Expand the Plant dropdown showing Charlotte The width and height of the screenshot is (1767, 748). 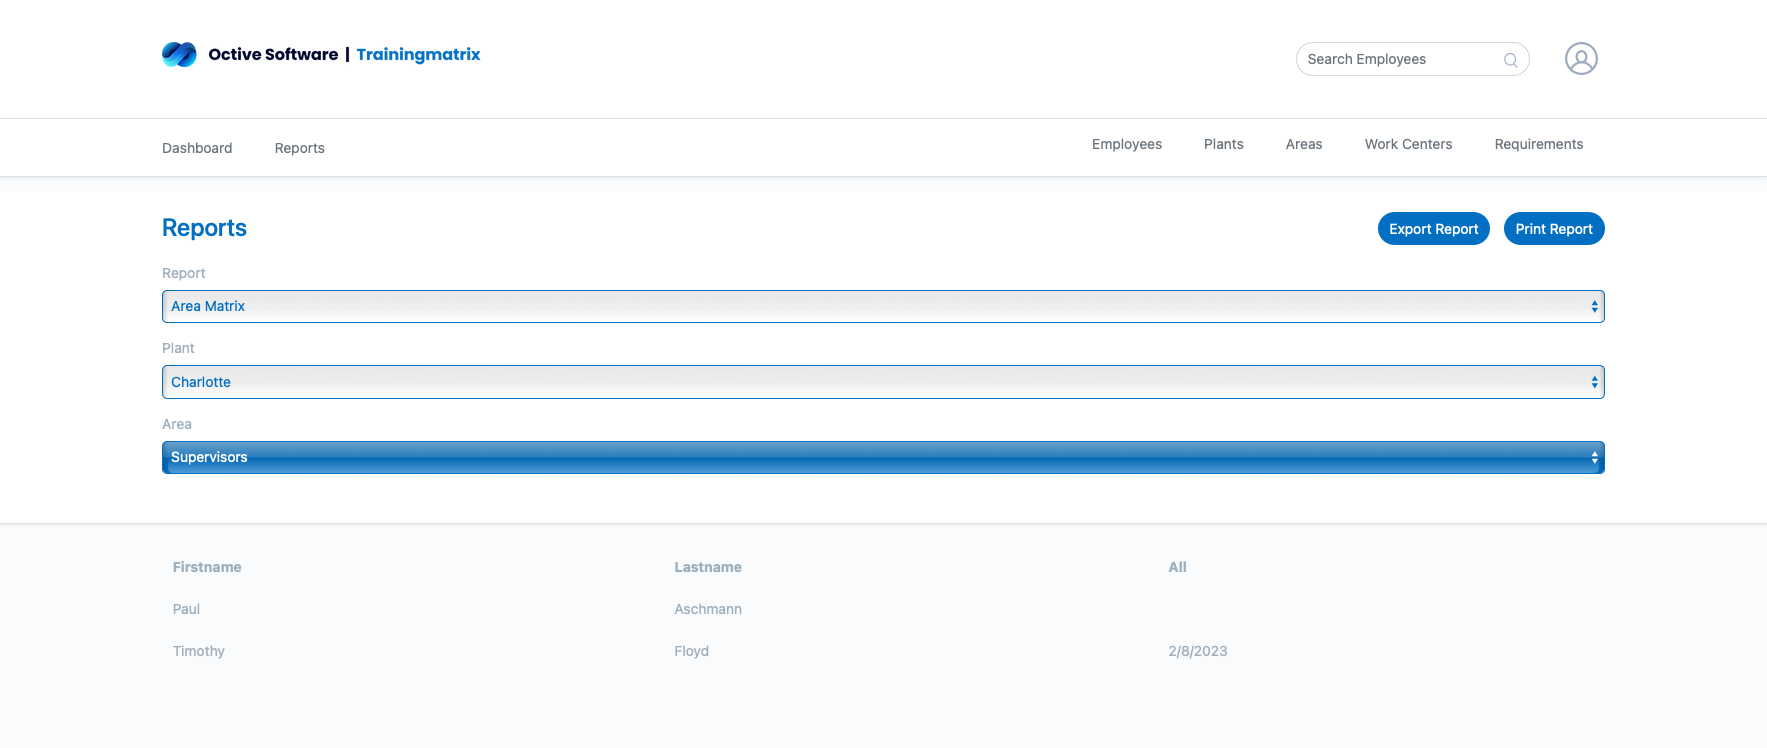point(882,382)
